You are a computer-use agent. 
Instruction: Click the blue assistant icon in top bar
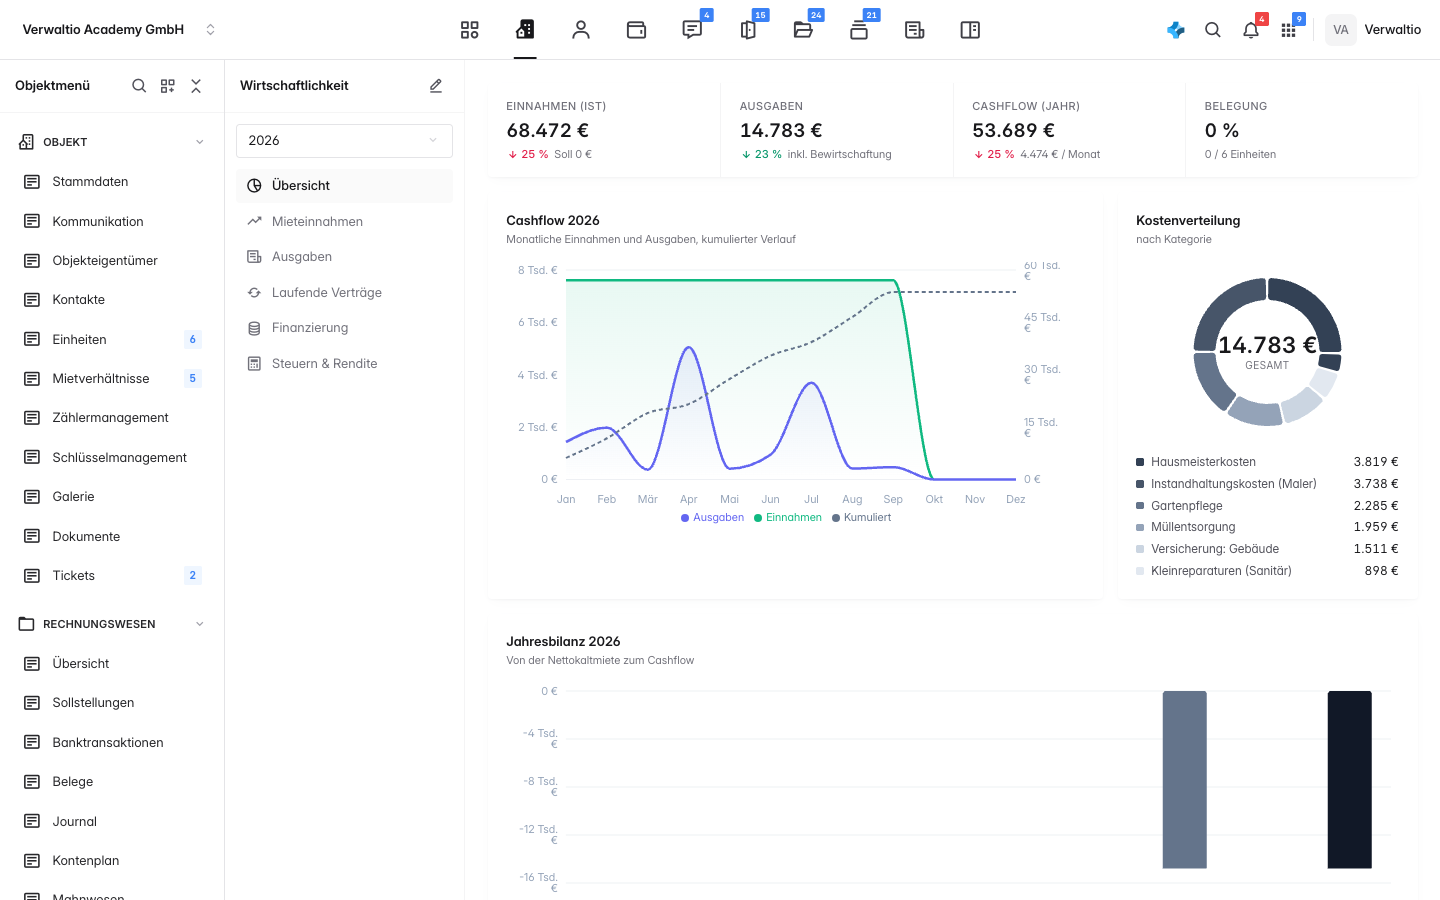point(1176,30)
